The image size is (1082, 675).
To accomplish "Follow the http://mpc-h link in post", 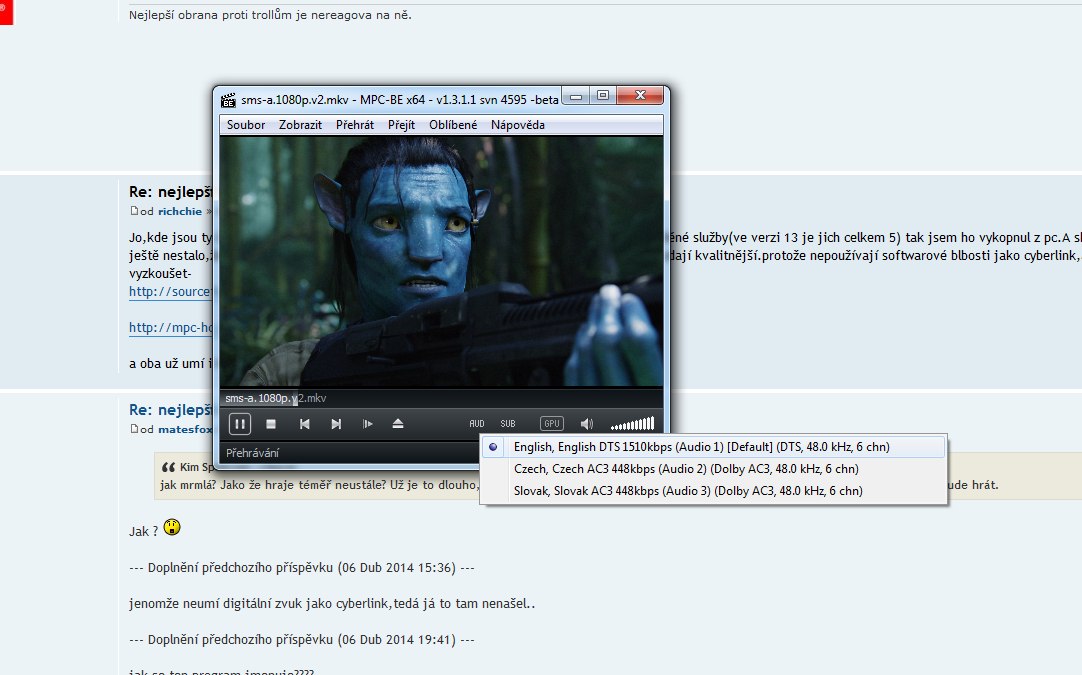I will point(170,327).
